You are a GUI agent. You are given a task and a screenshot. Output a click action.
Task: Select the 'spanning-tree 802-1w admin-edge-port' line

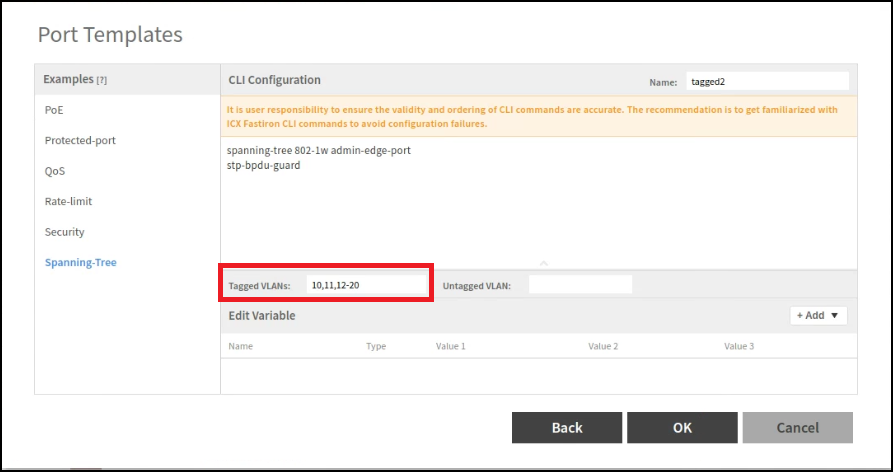pyautogui.click(x=319, y=151)
